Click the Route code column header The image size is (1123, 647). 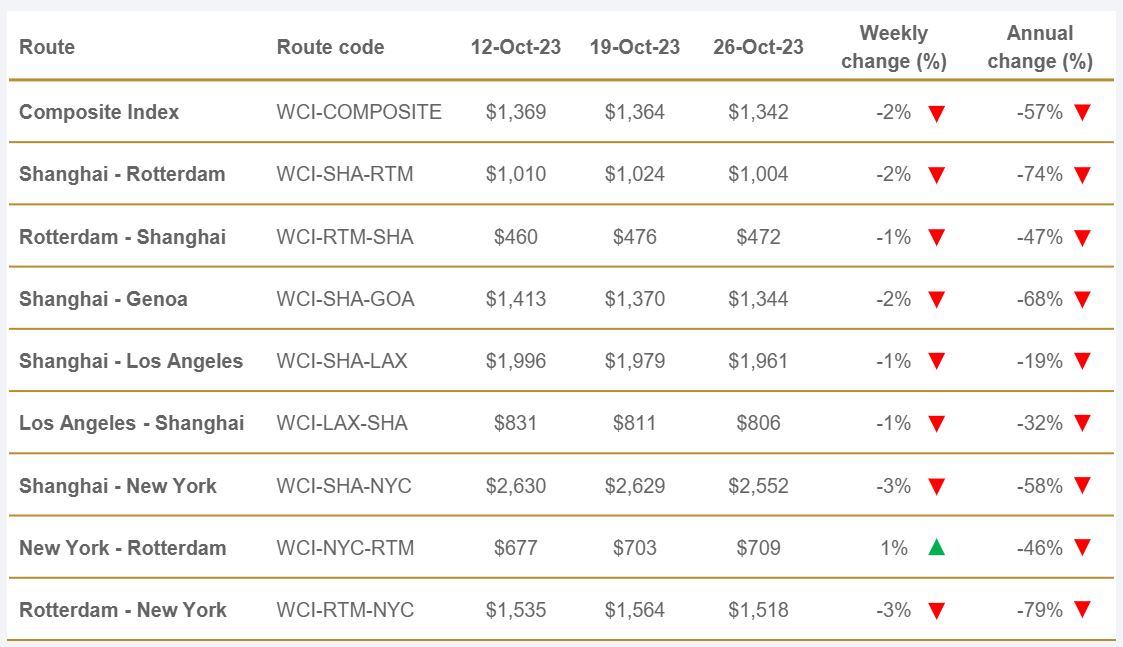330,47
